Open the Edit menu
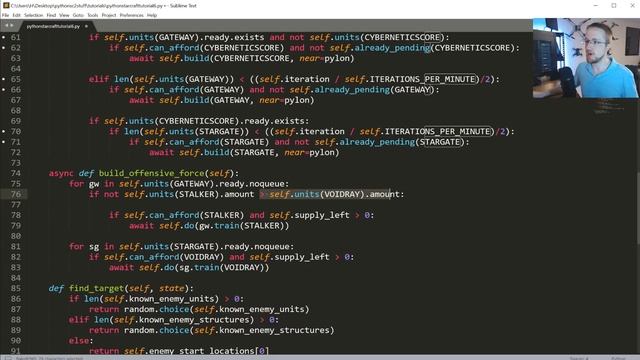Image resolution: width=640 pixels, height=360 pixels. [x=16, y=15]
